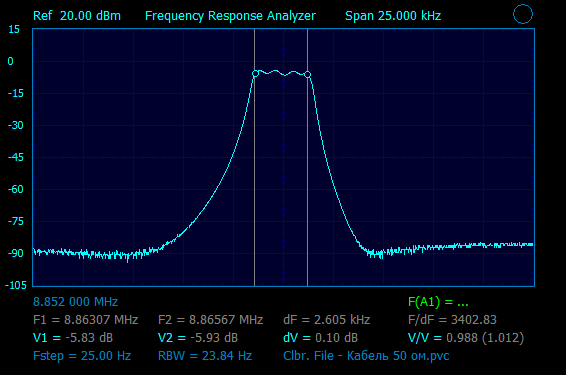Screen dimensions: 566x375
Task: Select the F2 = 8.86567 MHz readout
Action: [x=210, y=320]
